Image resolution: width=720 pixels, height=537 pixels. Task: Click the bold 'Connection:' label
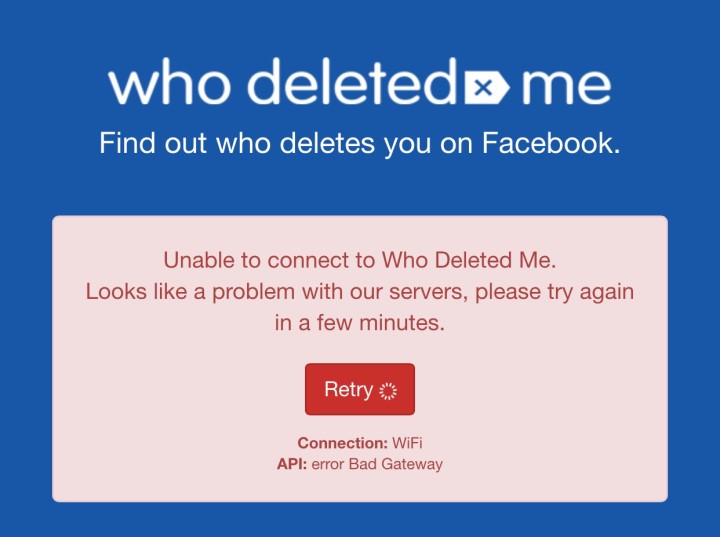tap(343, 443)
